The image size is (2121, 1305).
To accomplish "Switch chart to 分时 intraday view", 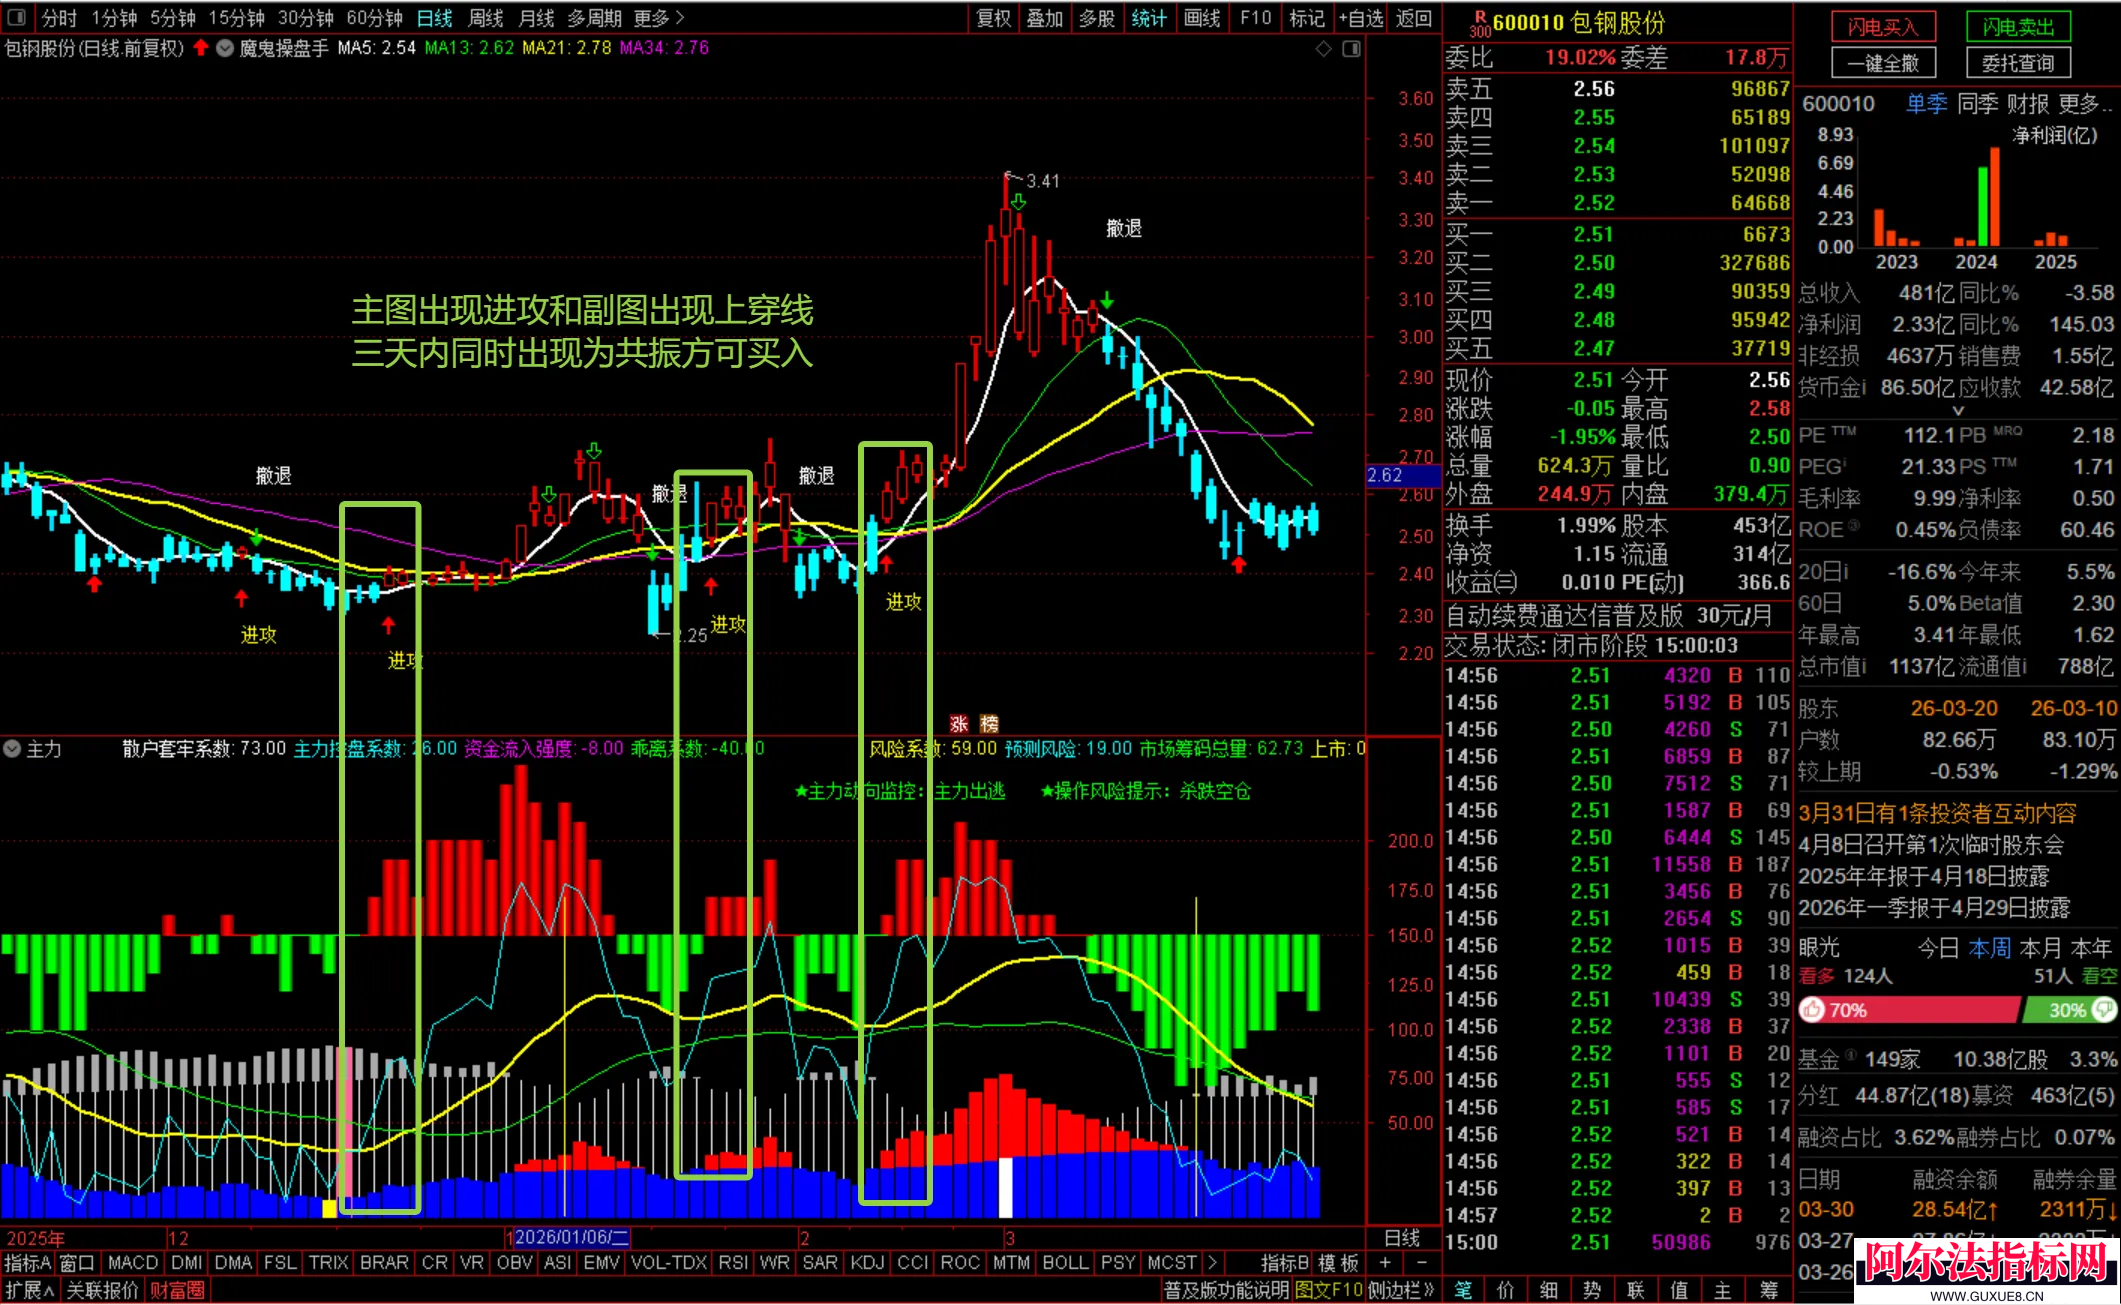I will pos(59,18).
